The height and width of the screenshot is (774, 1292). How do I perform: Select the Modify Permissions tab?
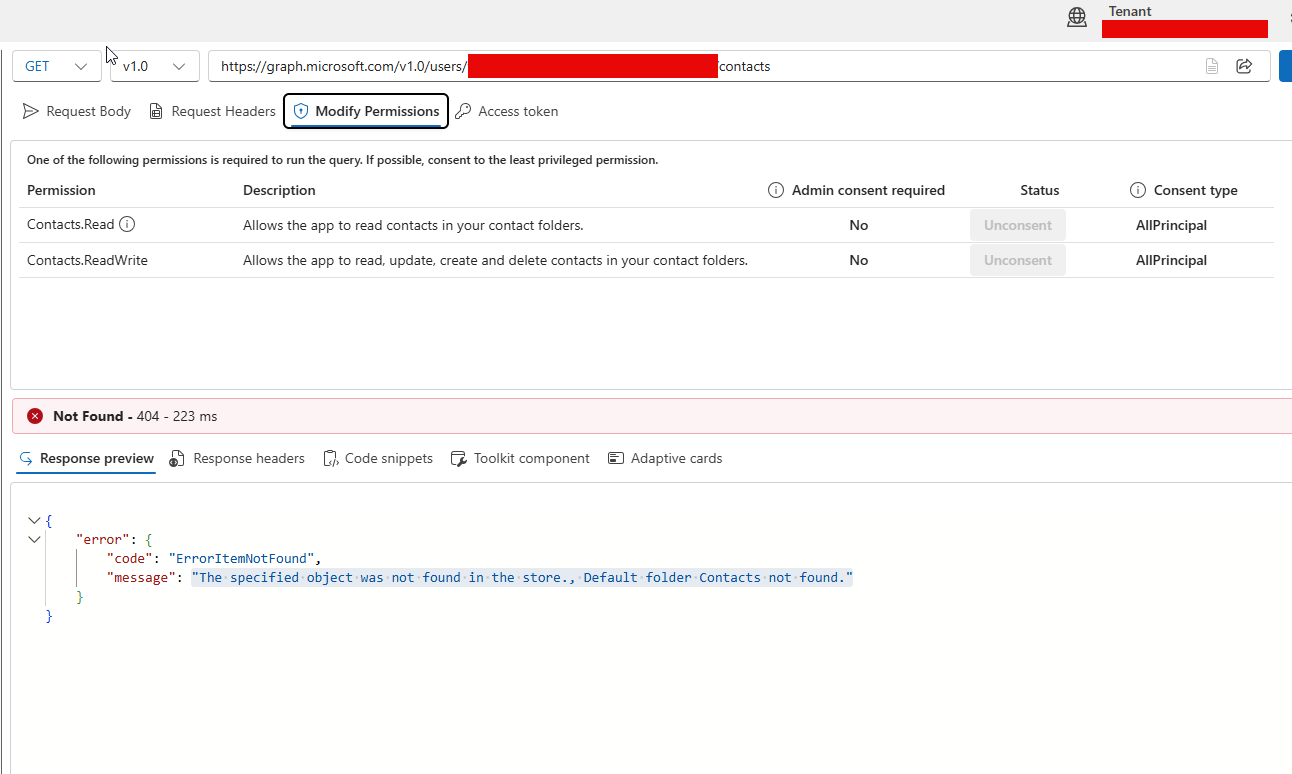pyautogui.click(x=366, y=111)
